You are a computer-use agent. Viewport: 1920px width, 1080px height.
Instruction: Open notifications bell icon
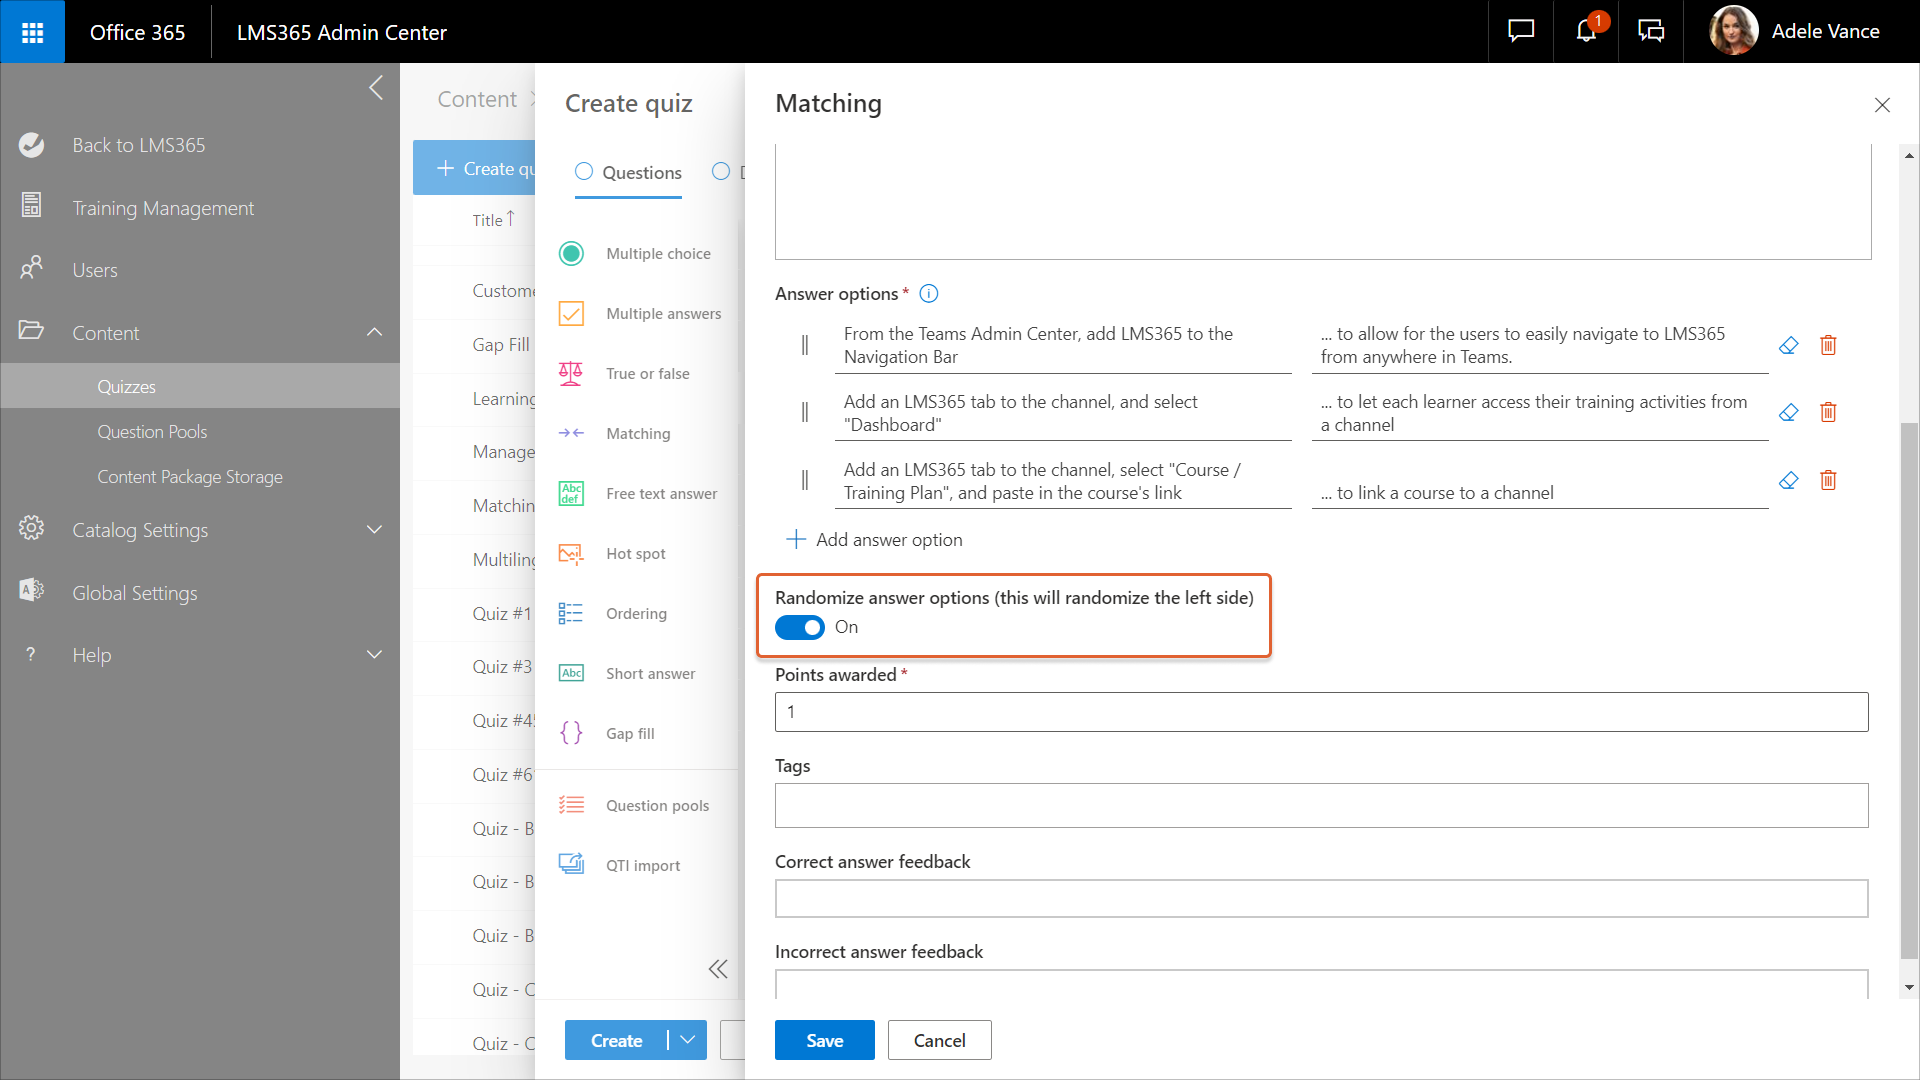click(x=1586, y=32)
